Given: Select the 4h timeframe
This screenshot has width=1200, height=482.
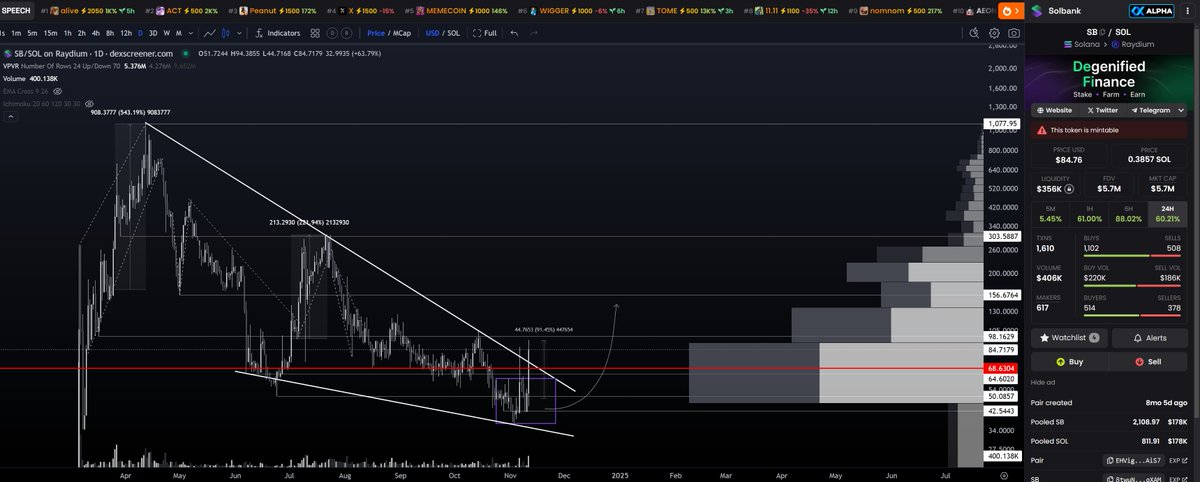Looking at the screenshot, I should [x=96, y=33].
